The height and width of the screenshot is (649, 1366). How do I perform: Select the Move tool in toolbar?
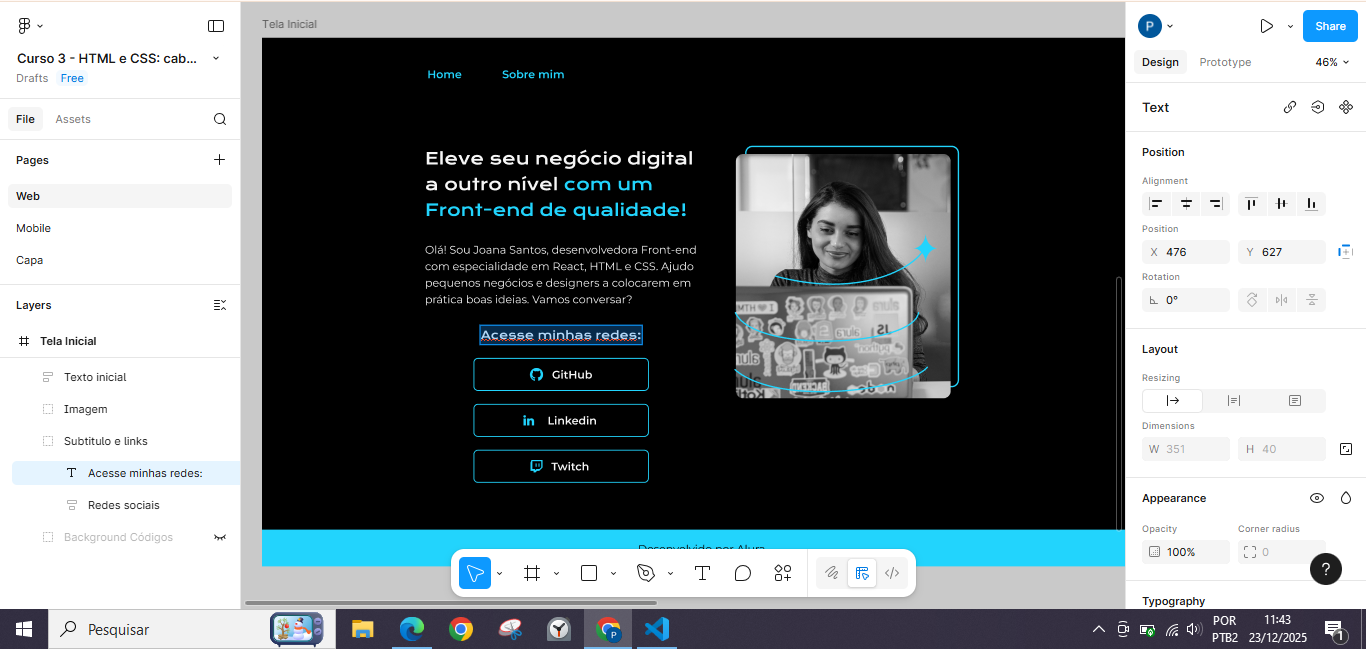click(x=475, y=573)
